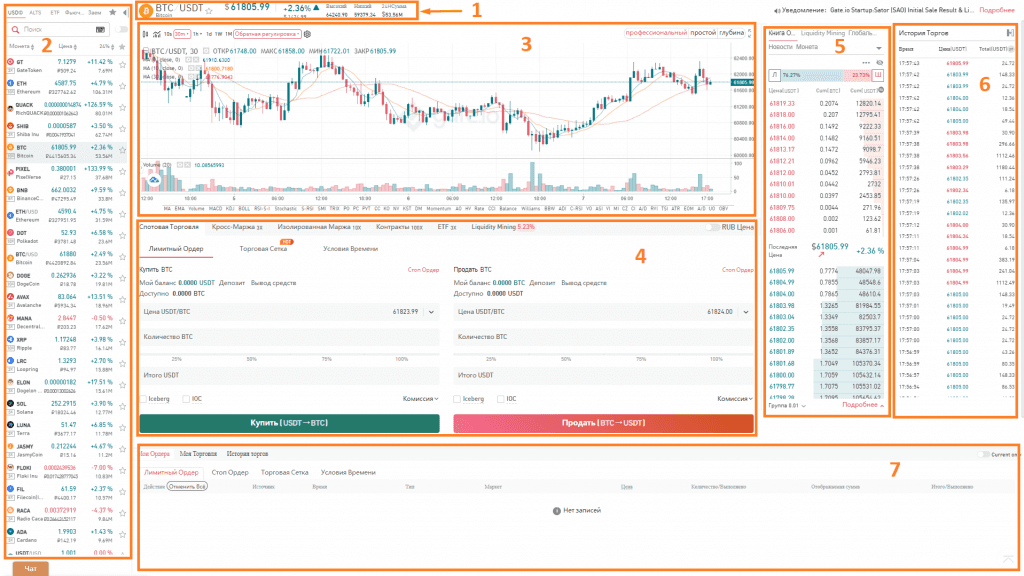This screenshot has height=576, width=1024.
Task: Expand Комиссия in sell form
Action: (x=735, y=398)
